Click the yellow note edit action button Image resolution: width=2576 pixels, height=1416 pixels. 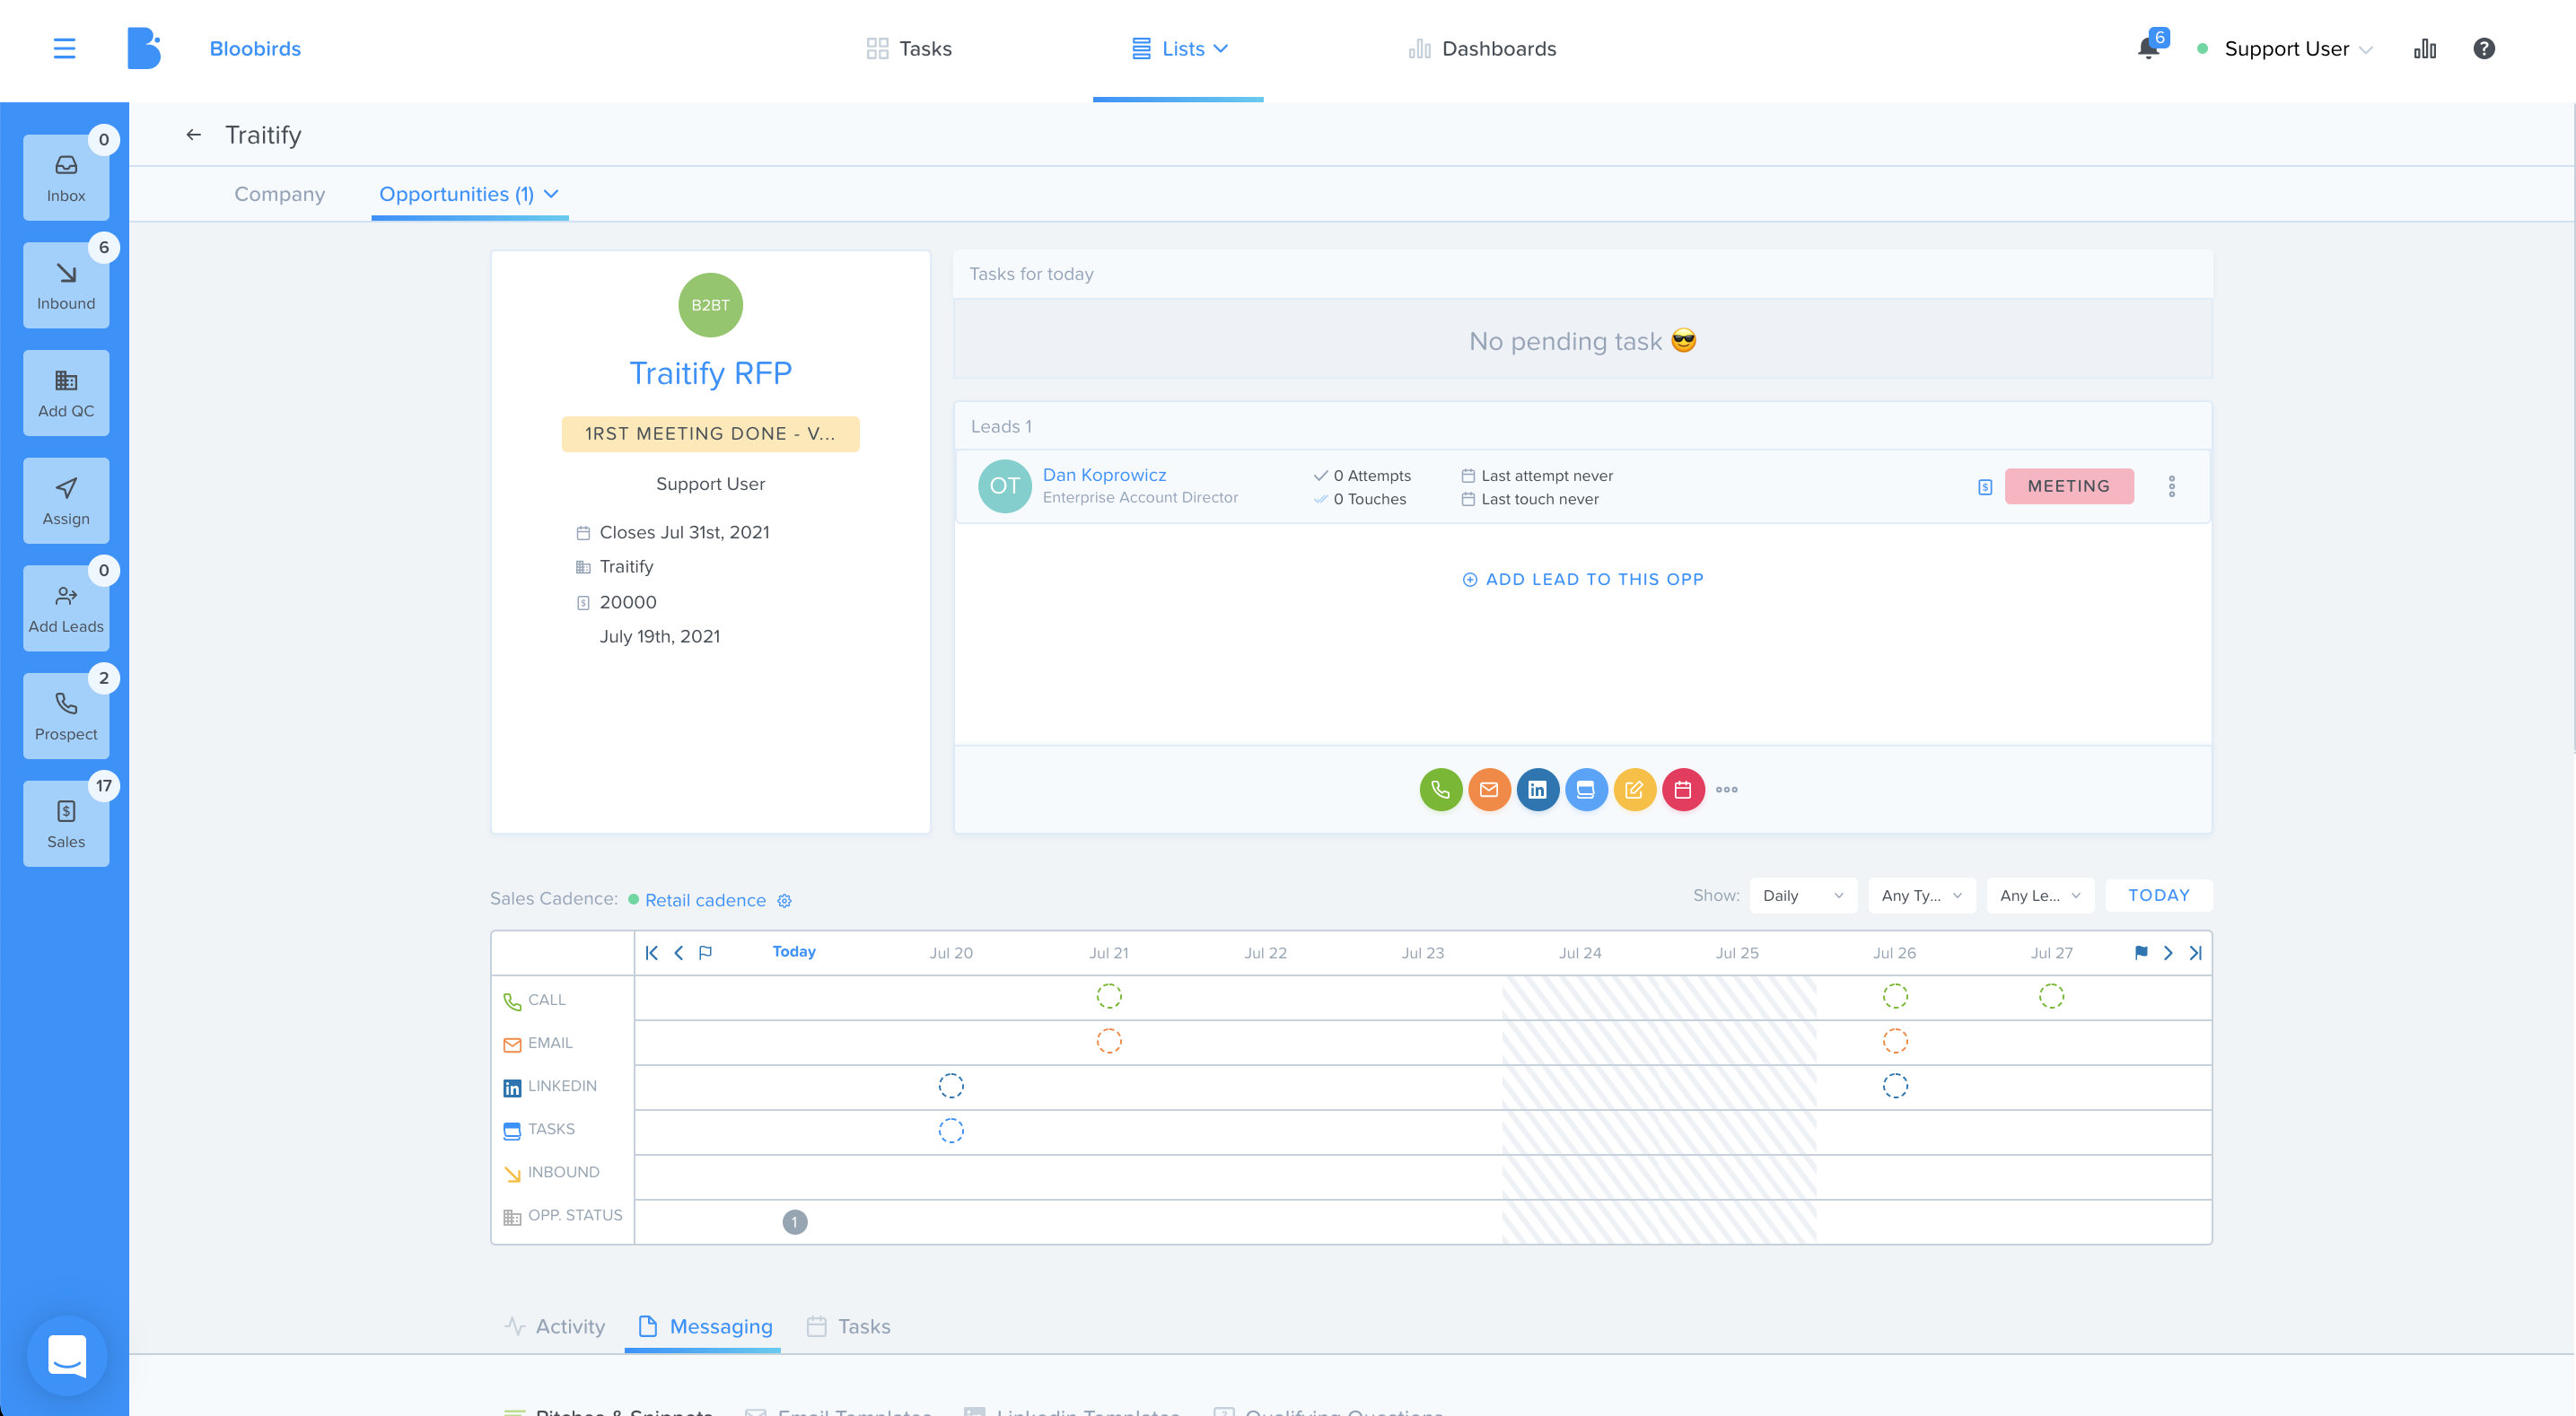[x=1634, y=790]
